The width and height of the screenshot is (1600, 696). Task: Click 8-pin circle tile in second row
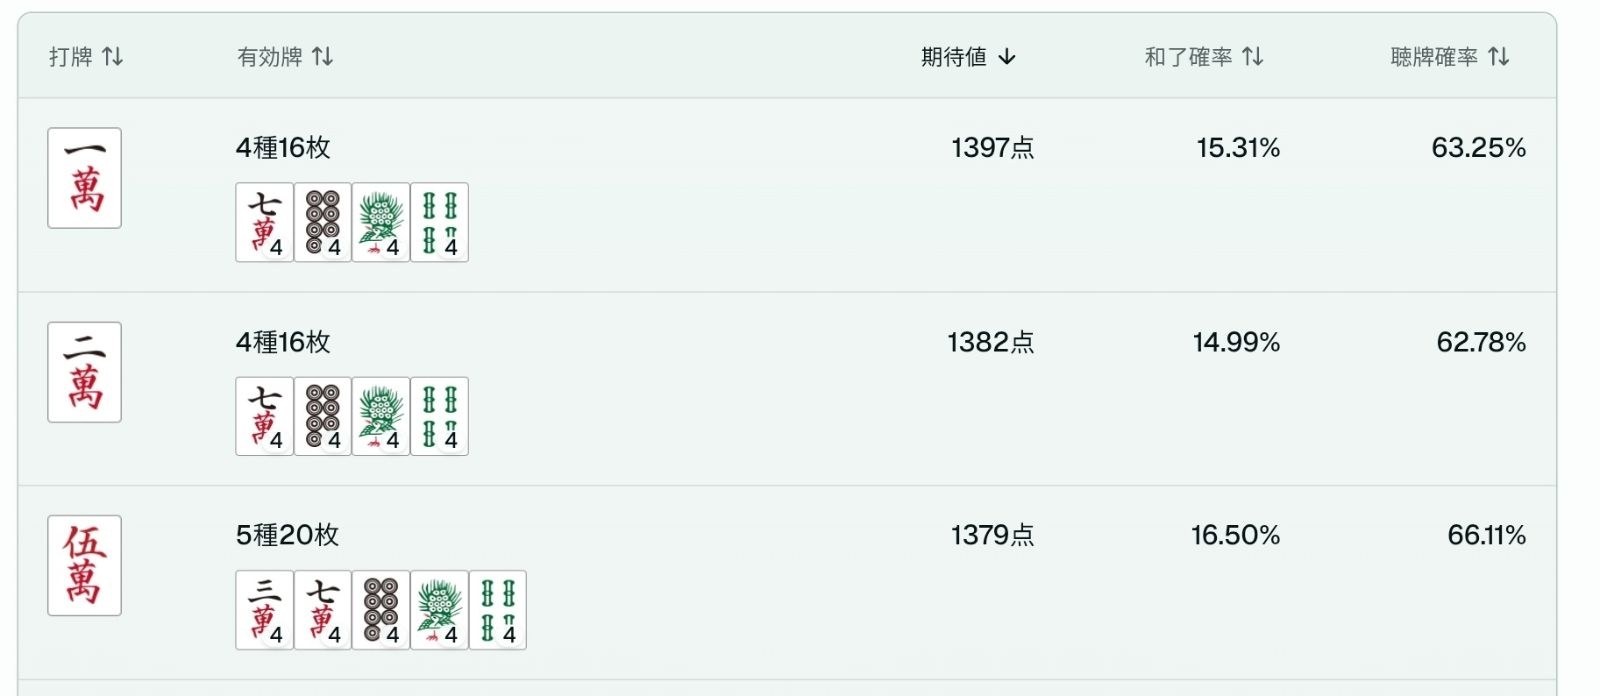(323, 416)
